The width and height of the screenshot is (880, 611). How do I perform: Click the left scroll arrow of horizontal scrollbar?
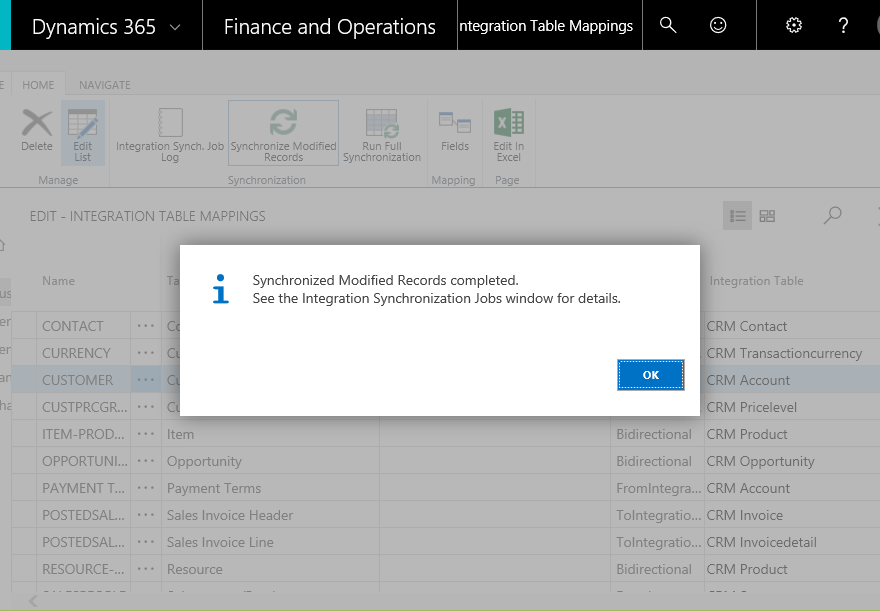[33, 601]
